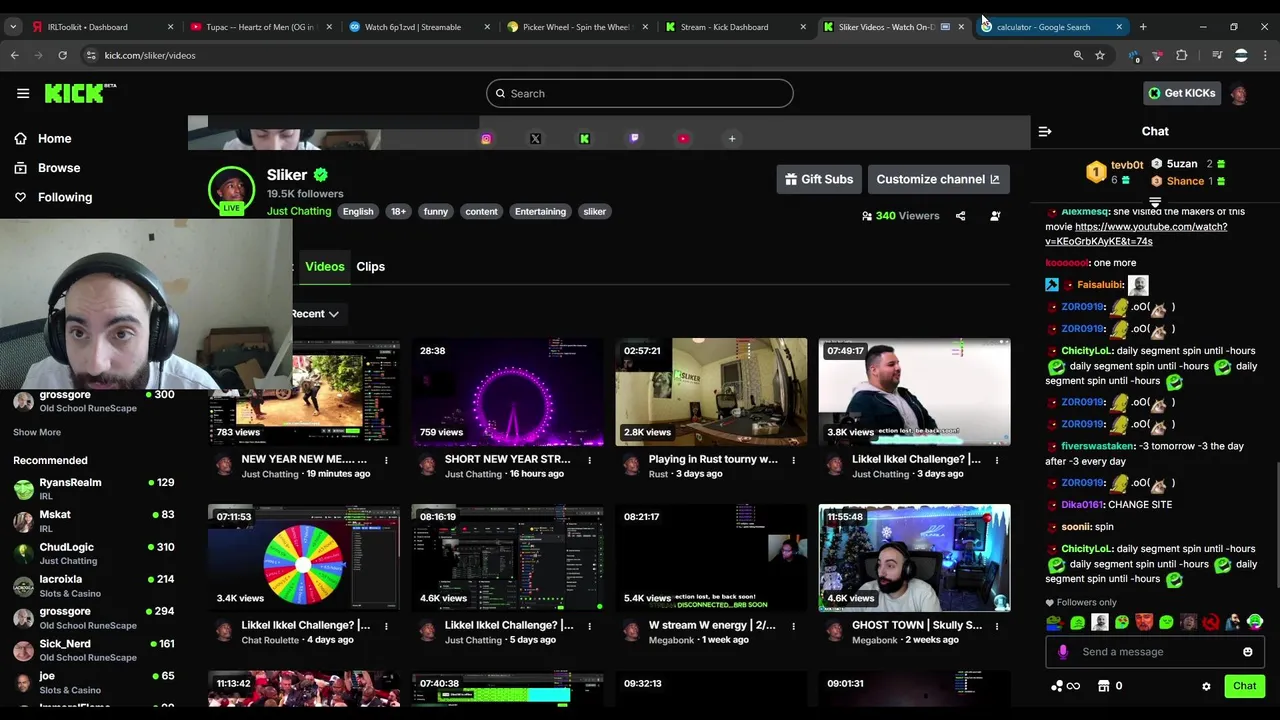This screenshot has width=1280, height=720.
Task: Click the share icon next to viewers
Action: 960,216
